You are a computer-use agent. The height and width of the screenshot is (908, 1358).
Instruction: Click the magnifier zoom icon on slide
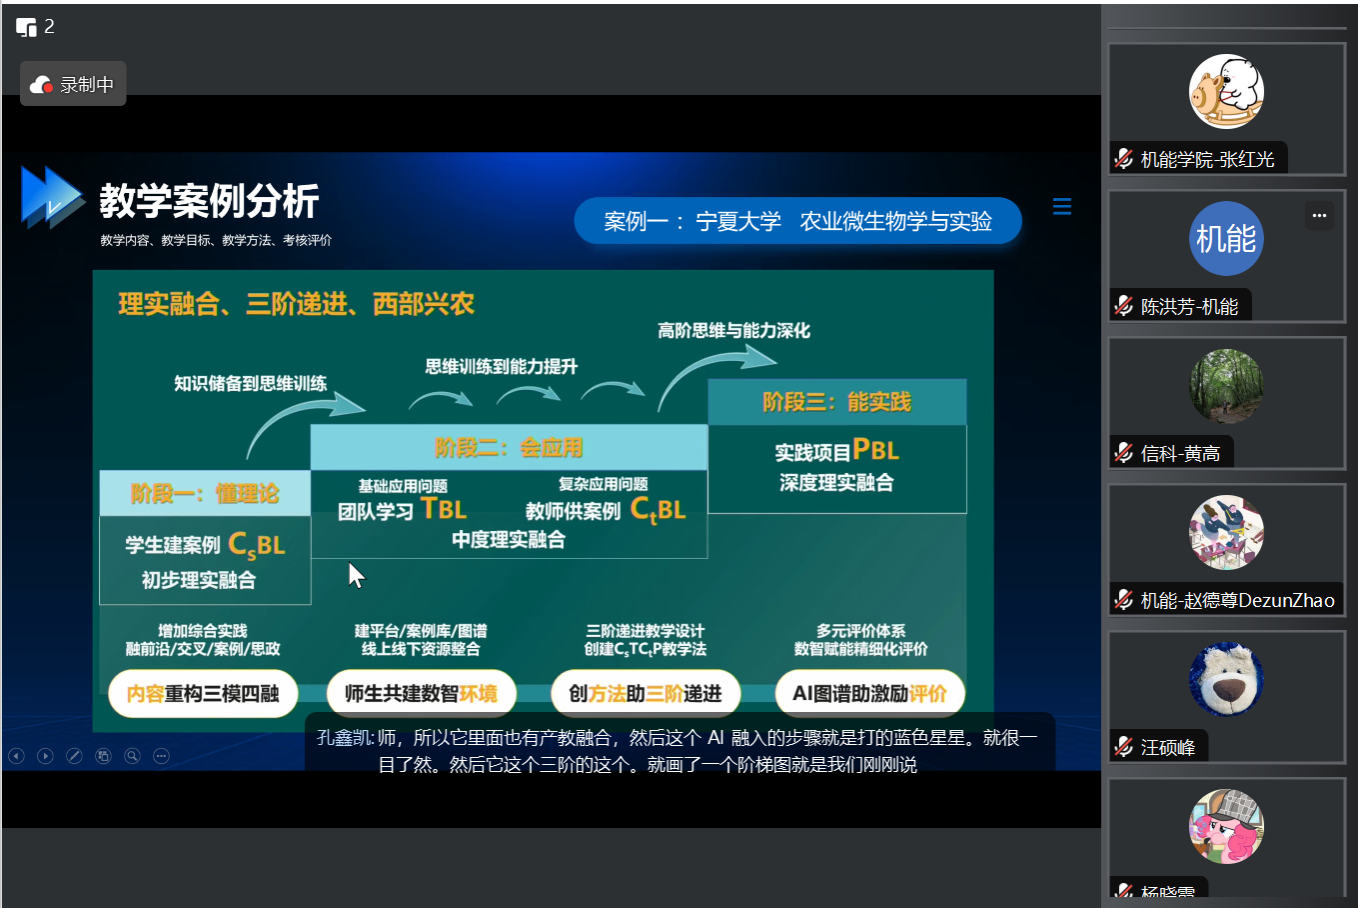pos(132,756)
